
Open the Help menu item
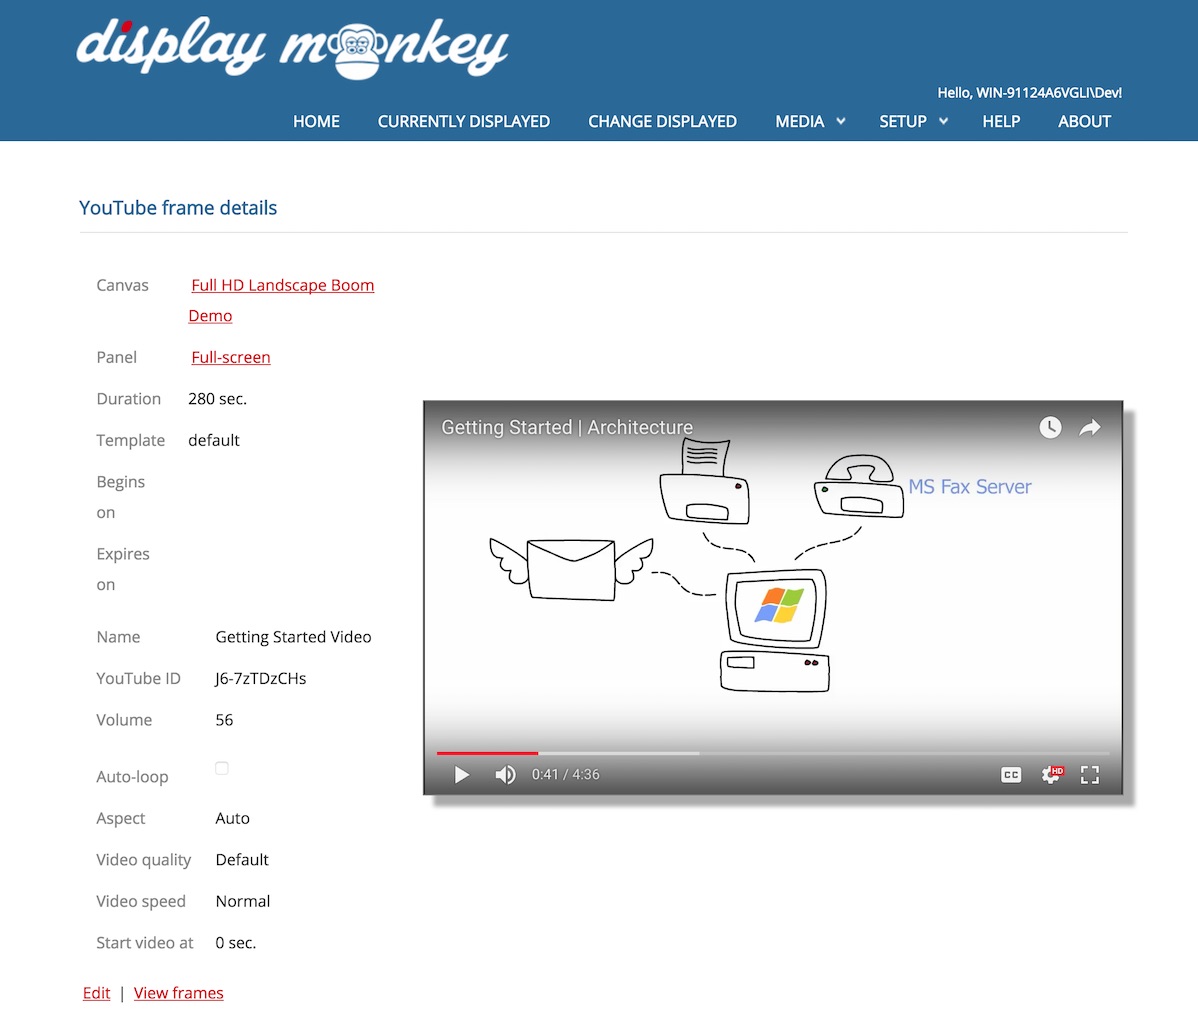1001,121
